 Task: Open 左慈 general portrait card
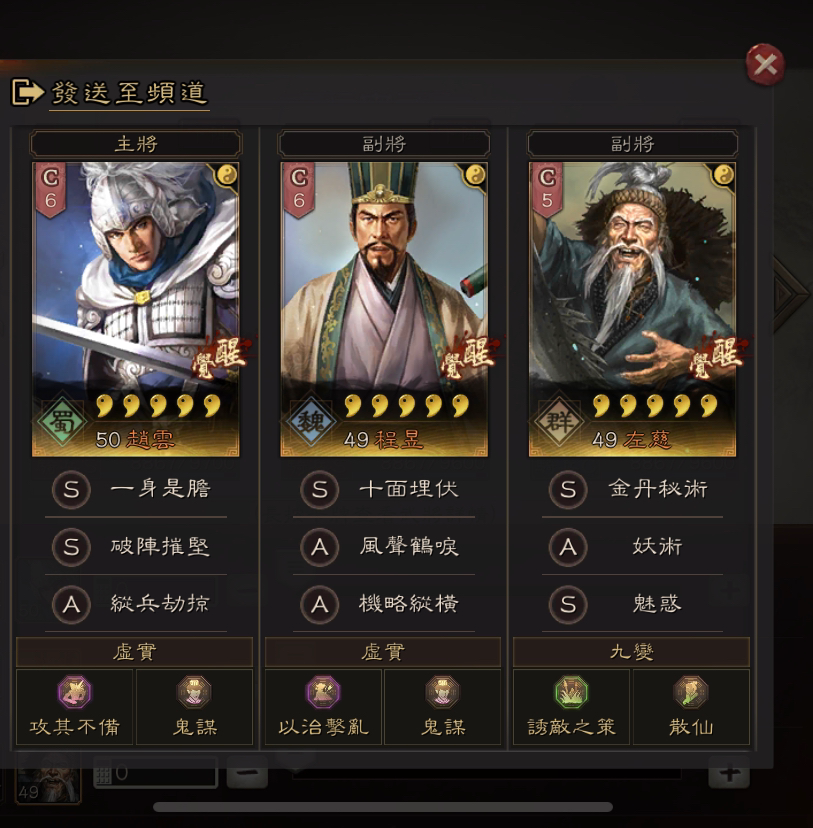pos(632,309)
